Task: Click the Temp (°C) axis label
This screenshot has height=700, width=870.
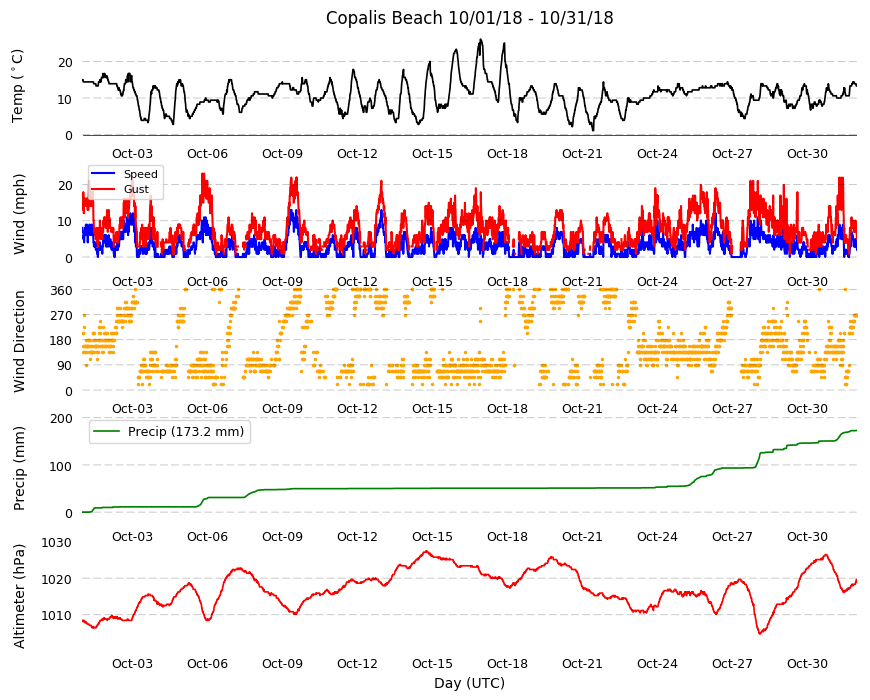Action: (18, 86)
